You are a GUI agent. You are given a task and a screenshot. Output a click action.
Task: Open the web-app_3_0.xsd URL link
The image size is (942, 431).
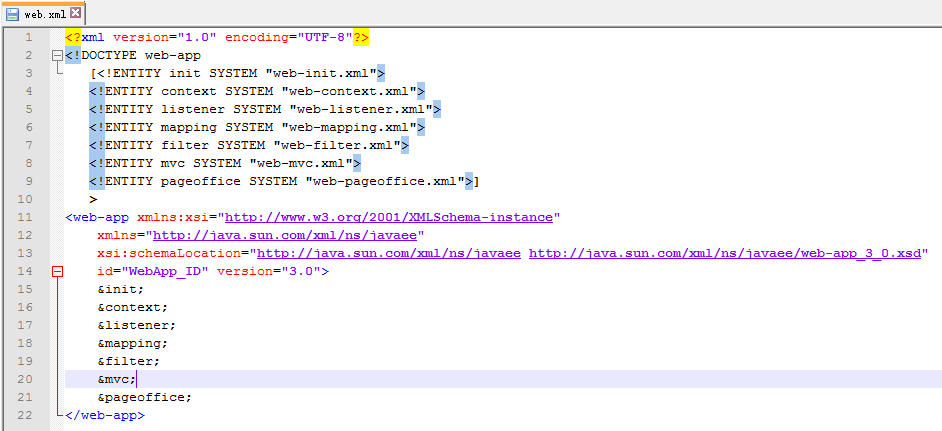pyautogui.click(x=725, y=254)
